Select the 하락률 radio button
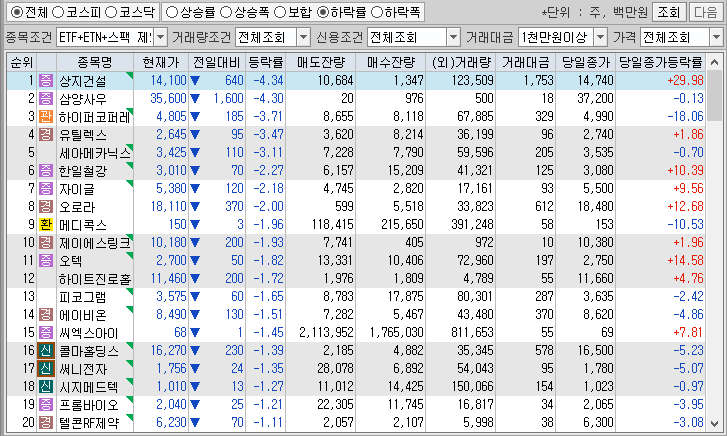Screen dimensions: 727x436 coord(323,13)
